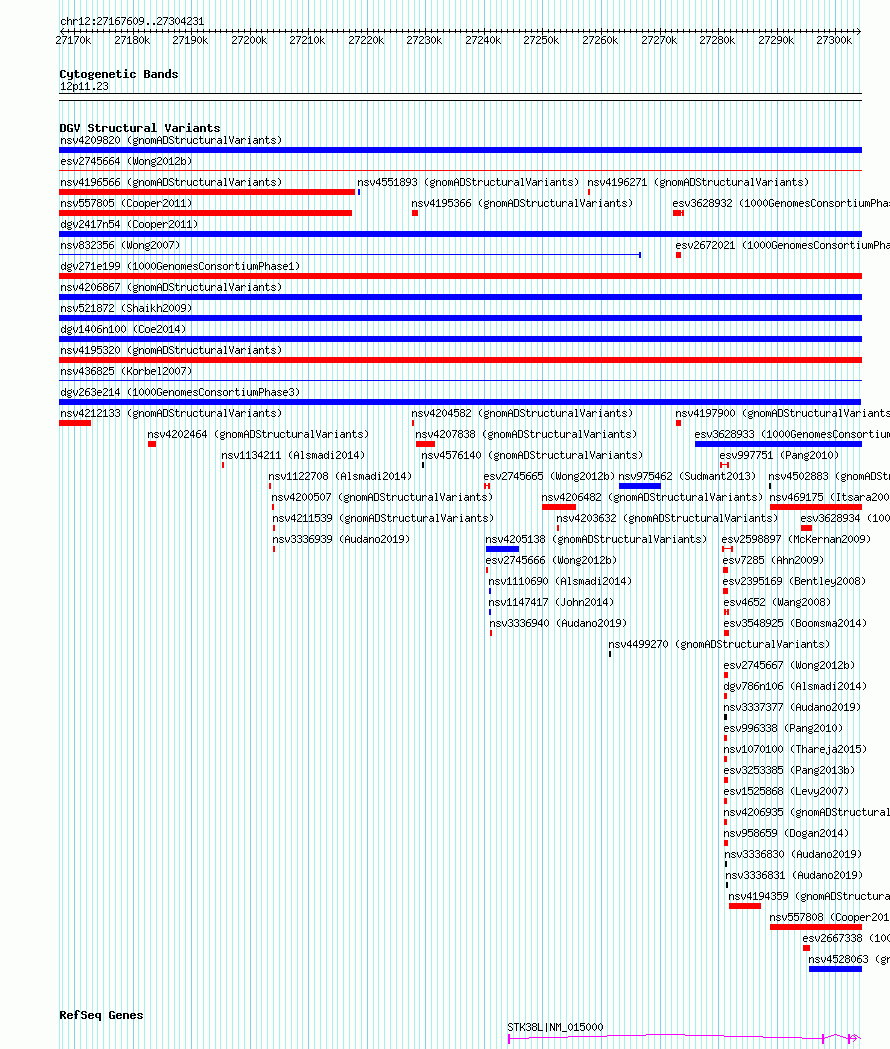Open nsv4195320 gnomAD variant label
Image resolution: width=890 pixels, height=1049 pixels.
tap(171, 351)
